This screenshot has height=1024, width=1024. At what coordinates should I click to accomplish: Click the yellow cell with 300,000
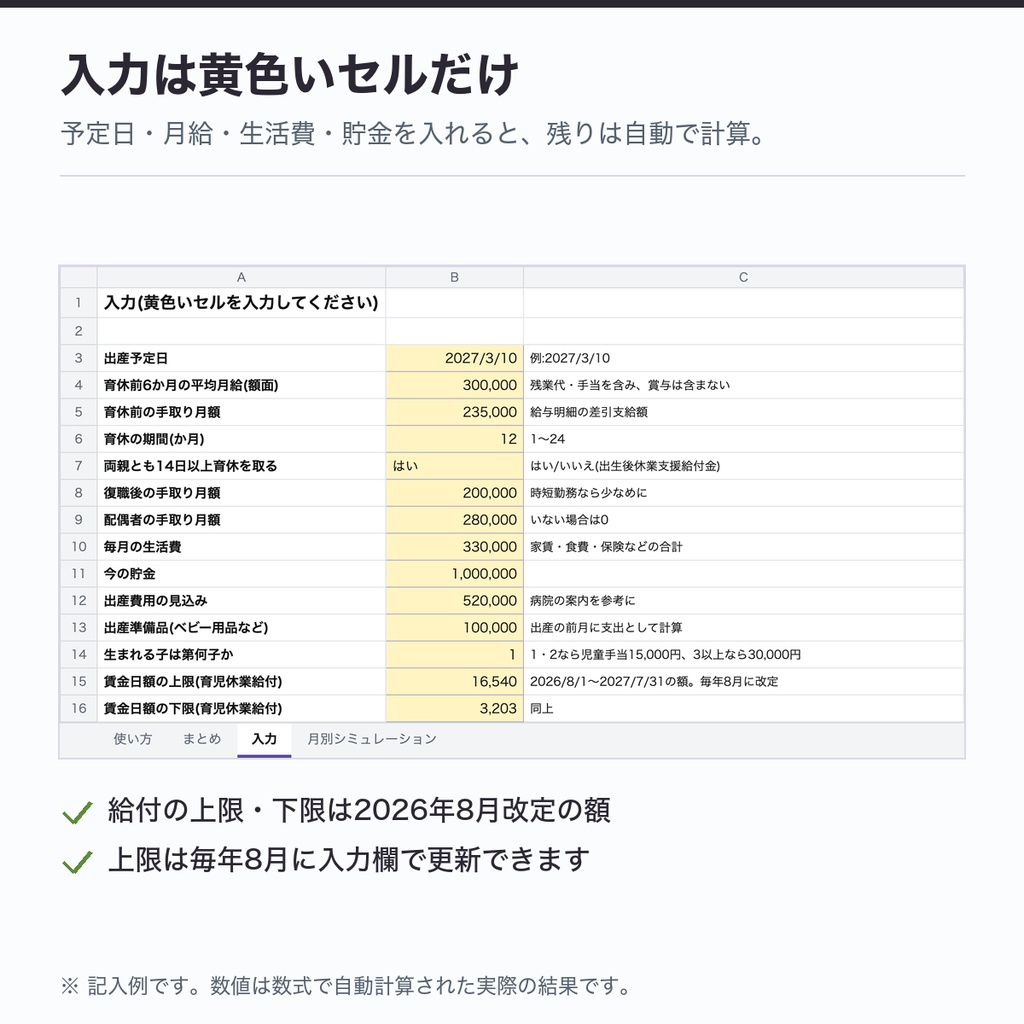pyautogui.click(x=455, y=385)
